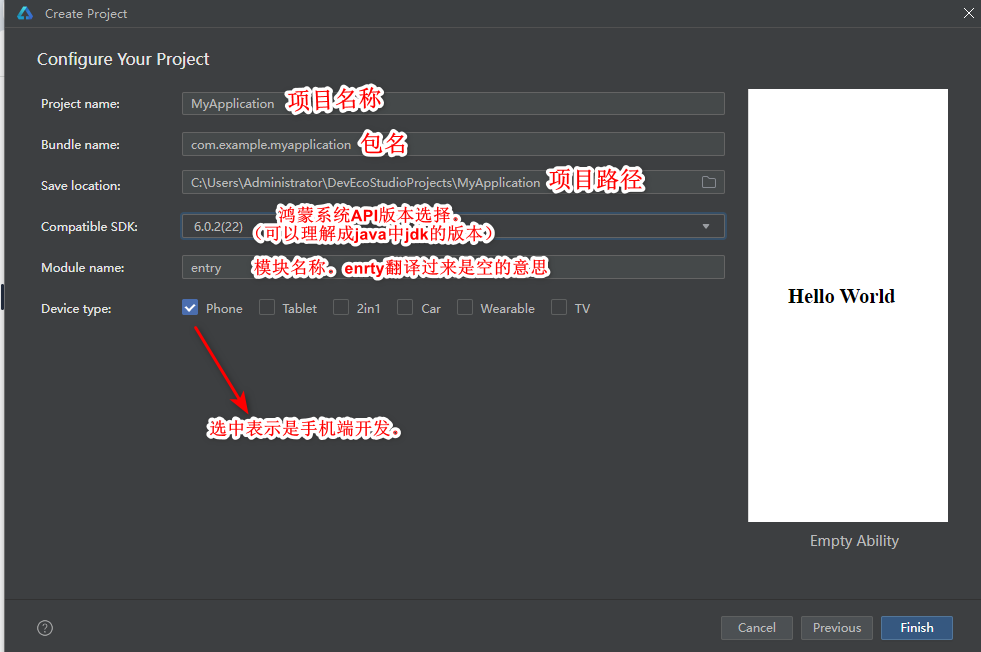
Task: Click the DevEco Studio logo icon
Action: tap(25, 14)
